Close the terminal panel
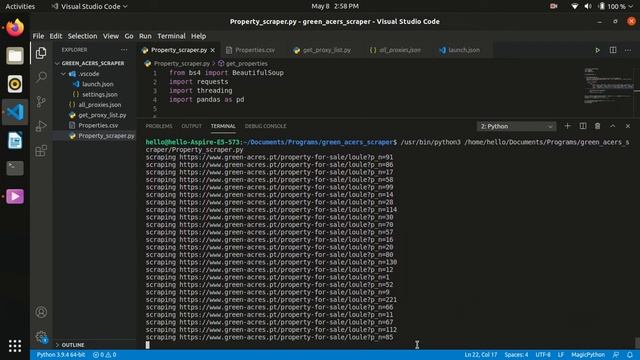This screenshot has width=640, height=360. [628, 126]
